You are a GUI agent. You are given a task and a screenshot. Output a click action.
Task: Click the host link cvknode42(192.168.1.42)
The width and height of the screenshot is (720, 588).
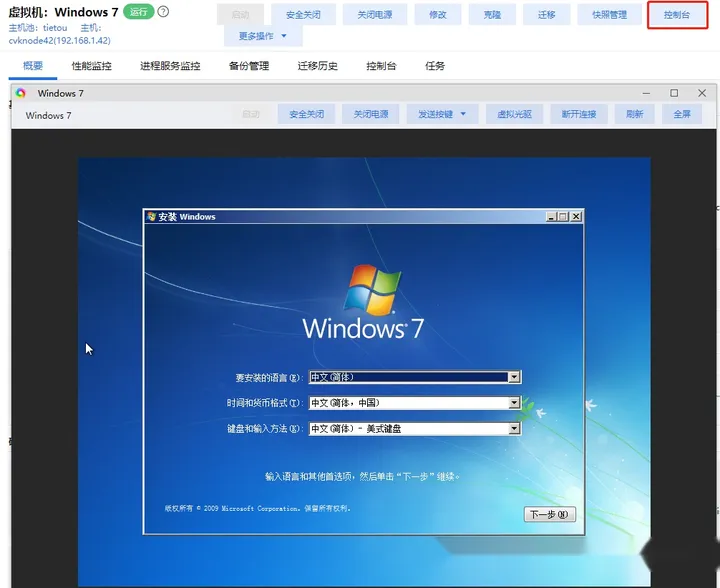(x=60, y=40)
